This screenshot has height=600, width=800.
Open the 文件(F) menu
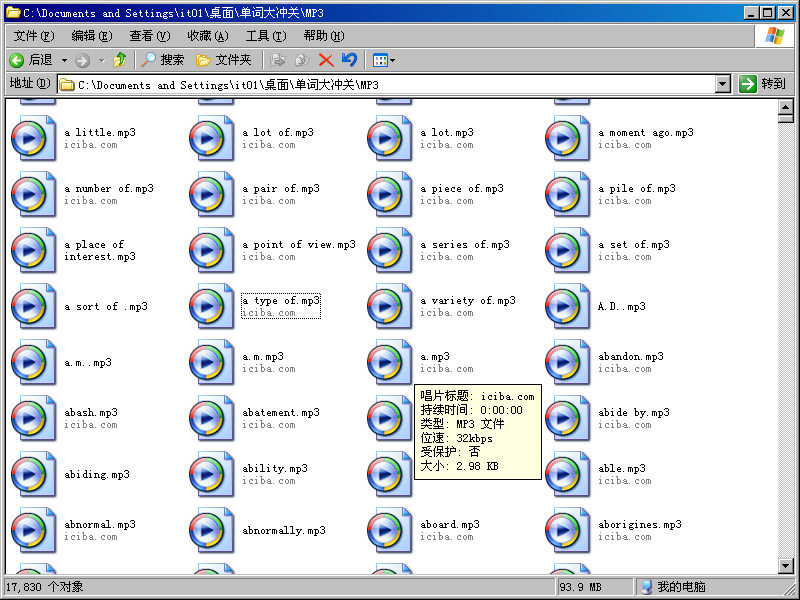[x=34, y=36]
